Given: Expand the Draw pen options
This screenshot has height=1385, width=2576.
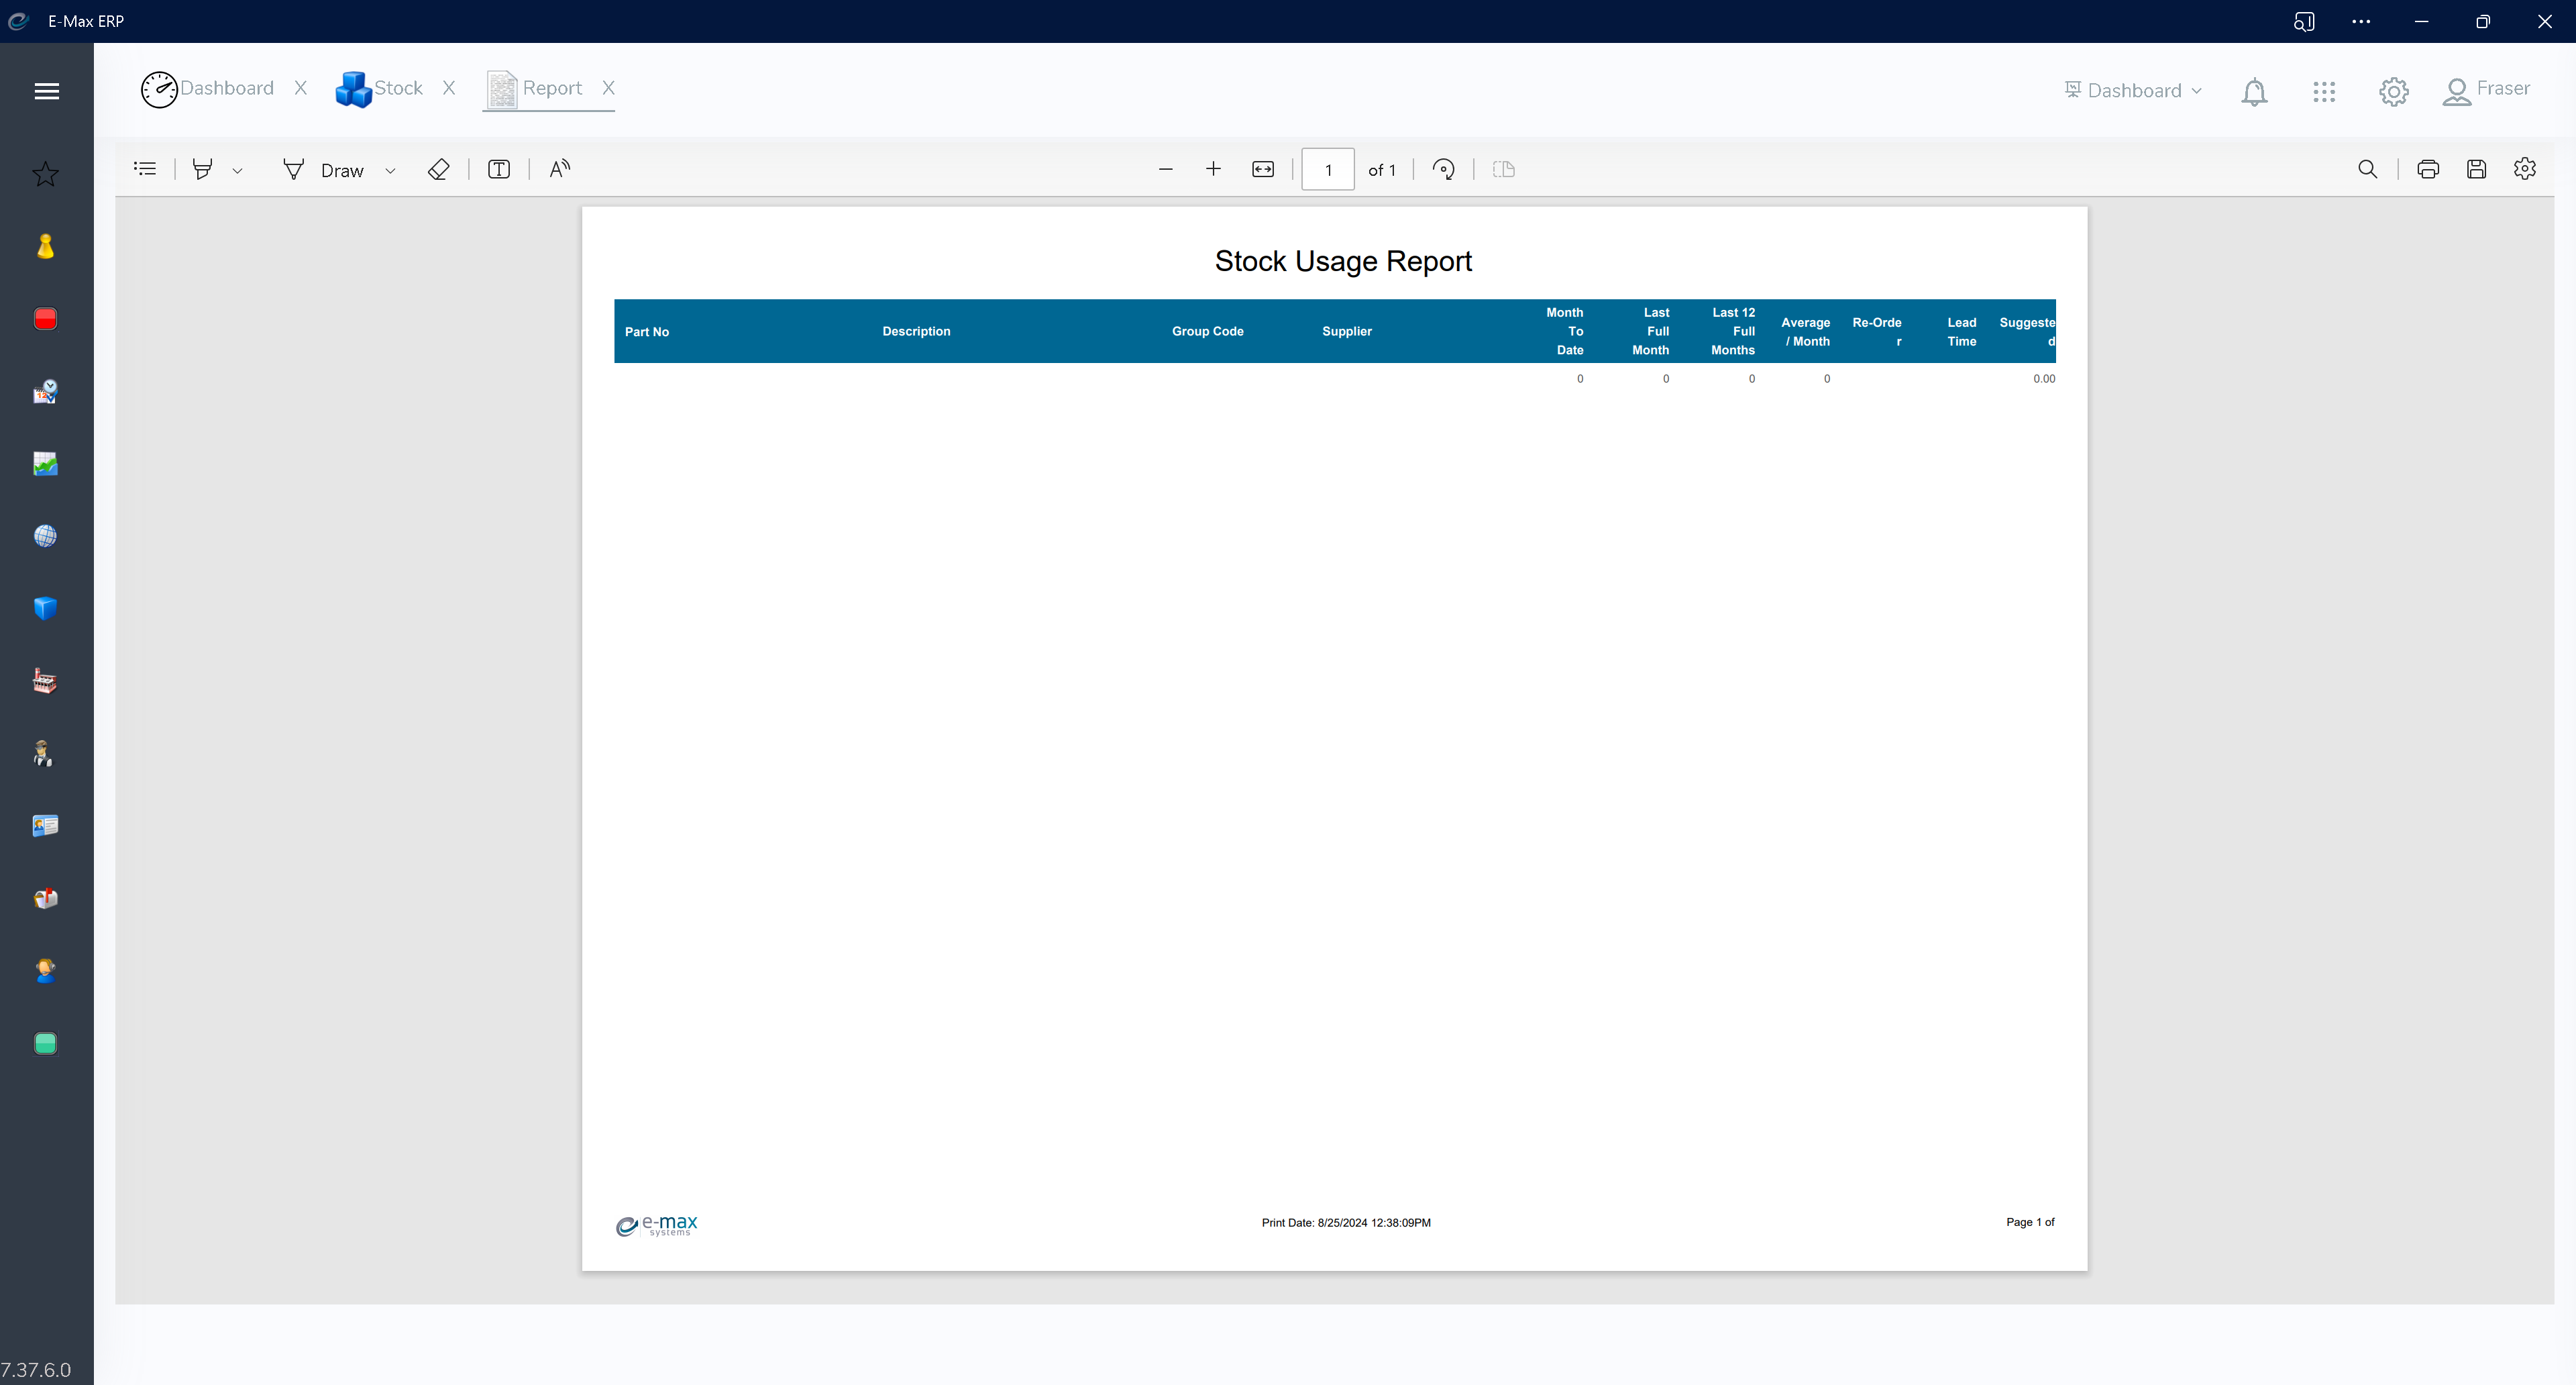Looking at the screenshot, I should 390,170.
